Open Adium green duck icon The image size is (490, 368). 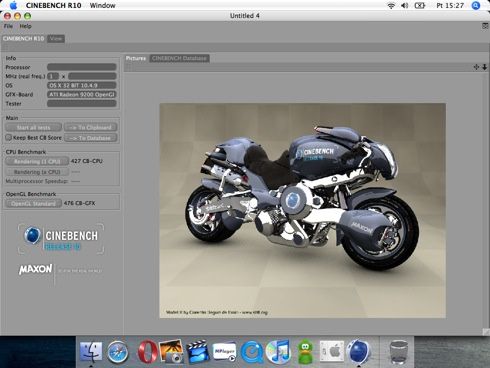point(305,352)
